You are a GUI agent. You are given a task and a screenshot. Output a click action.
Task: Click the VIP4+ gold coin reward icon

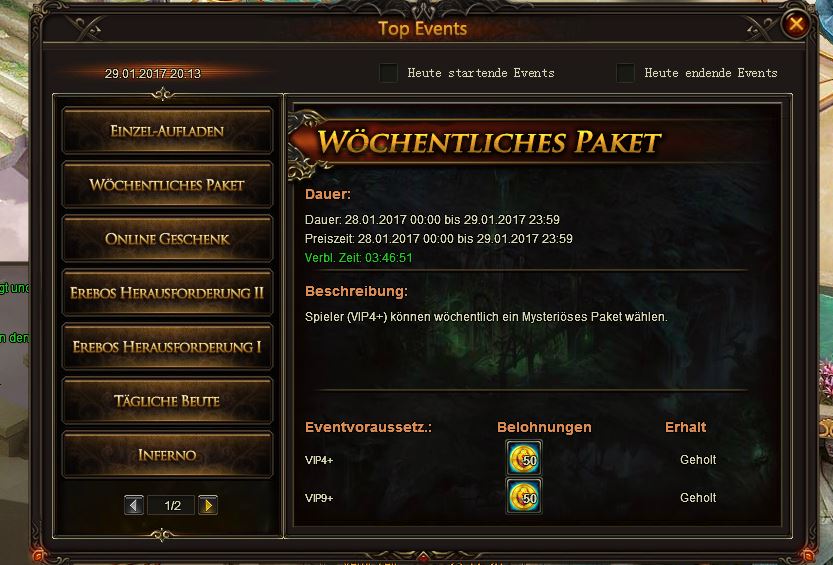click(524, 458)
